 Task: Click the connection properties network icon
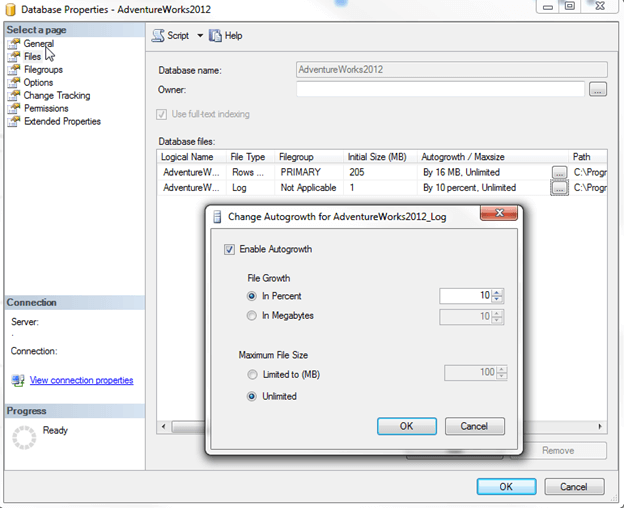[x=18, y=380]
